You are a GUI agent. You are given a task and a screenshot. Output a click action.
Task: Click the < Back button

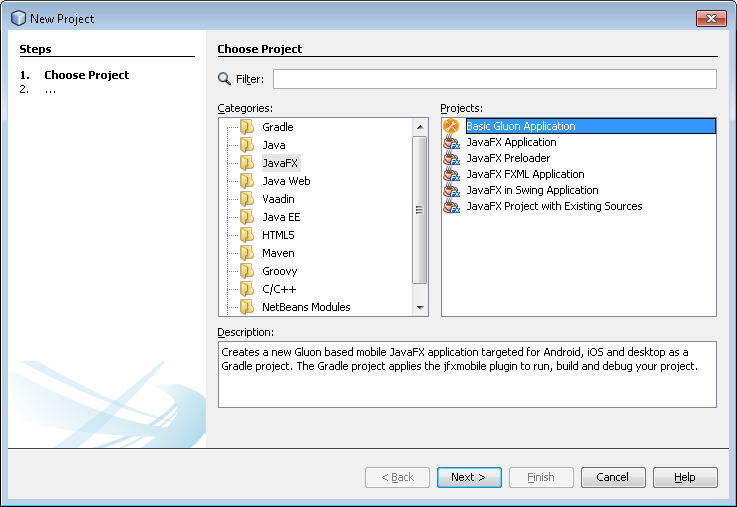[x=397, y=477]
